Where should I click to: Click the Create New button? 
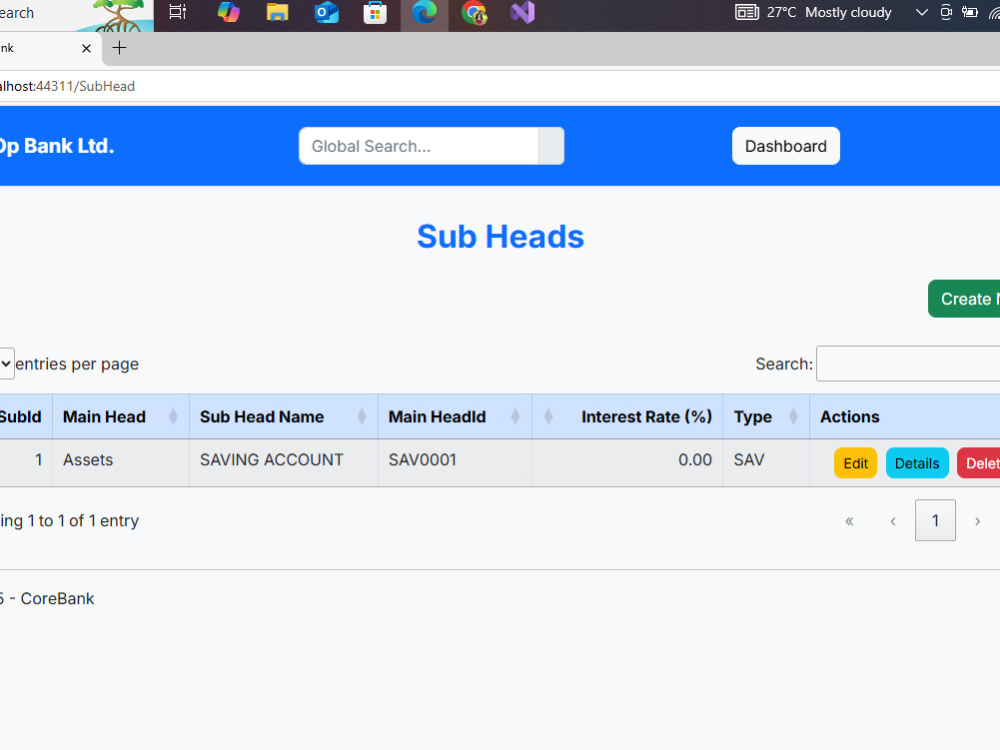pos(964,298)
